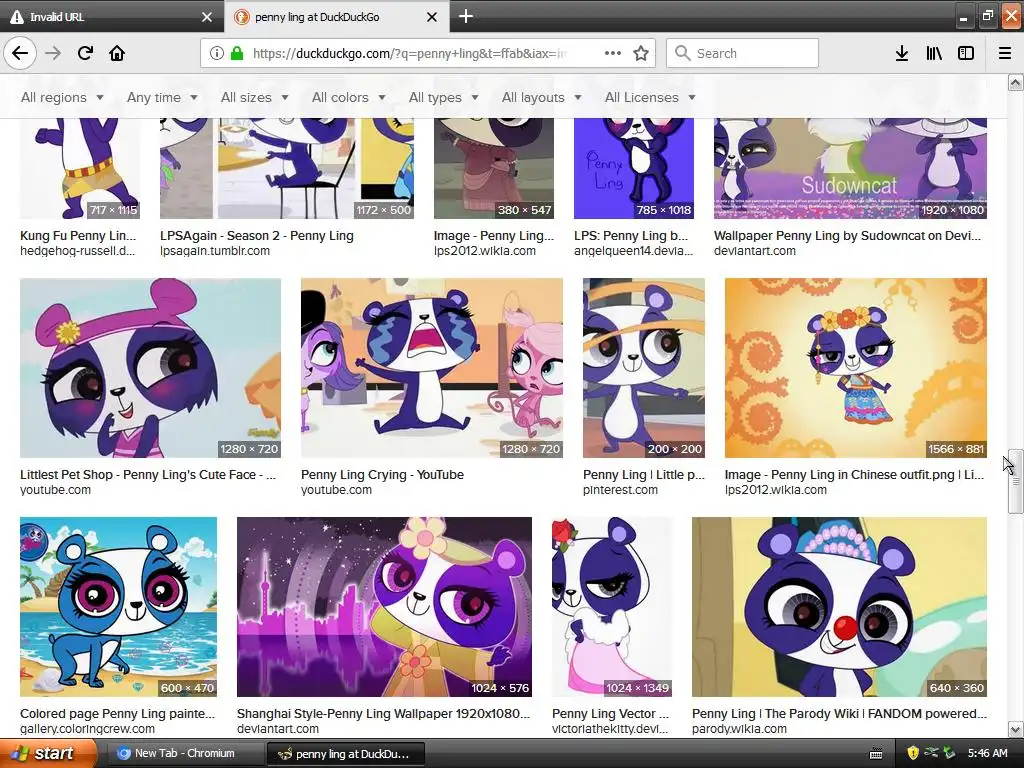Switch to the Invalid URL tab
This screenshot has width=1024, height=768.
[112, 16]
